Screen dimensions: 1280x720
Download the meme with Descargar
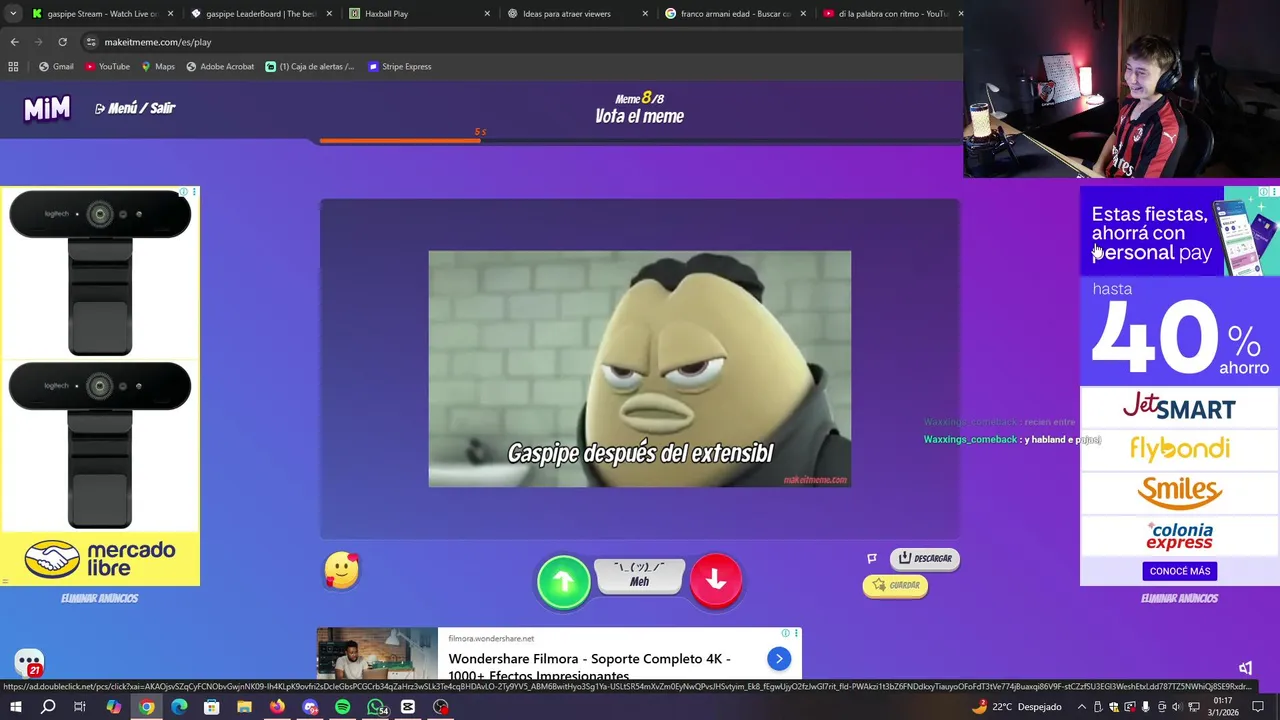pyautogui.click(x=925, y=558)
